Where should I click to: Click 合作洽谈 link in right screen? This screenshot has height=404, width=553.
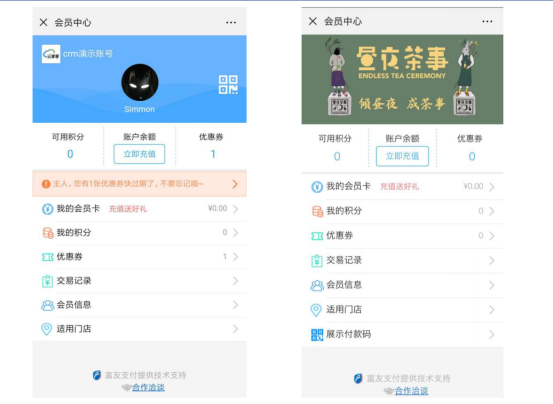411,391
